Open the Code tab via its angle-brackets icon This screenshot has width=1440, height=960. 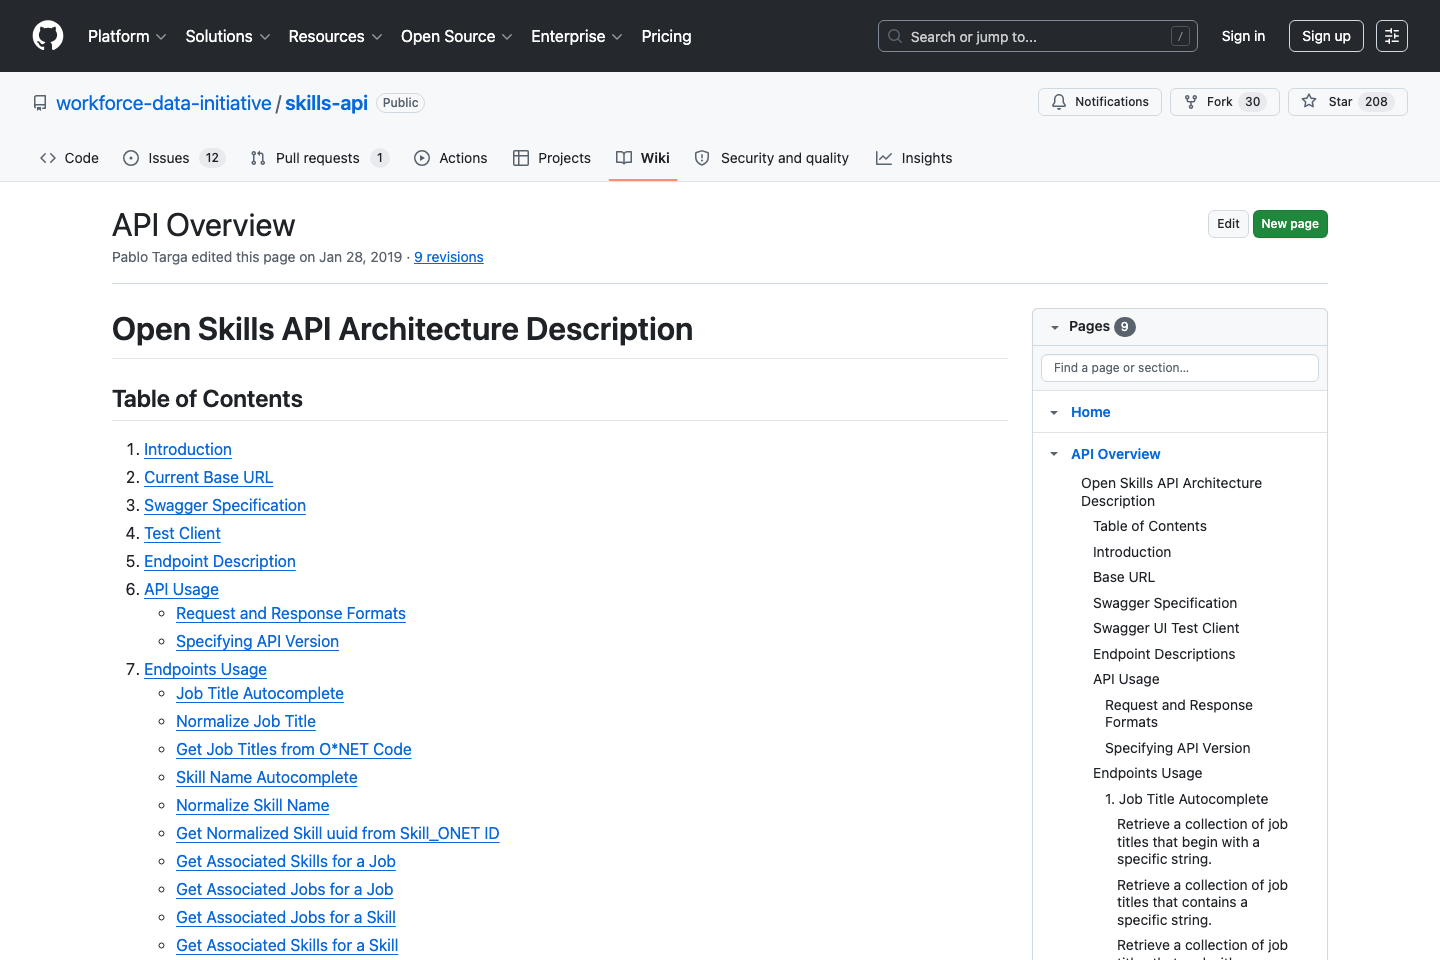(48, 157)
